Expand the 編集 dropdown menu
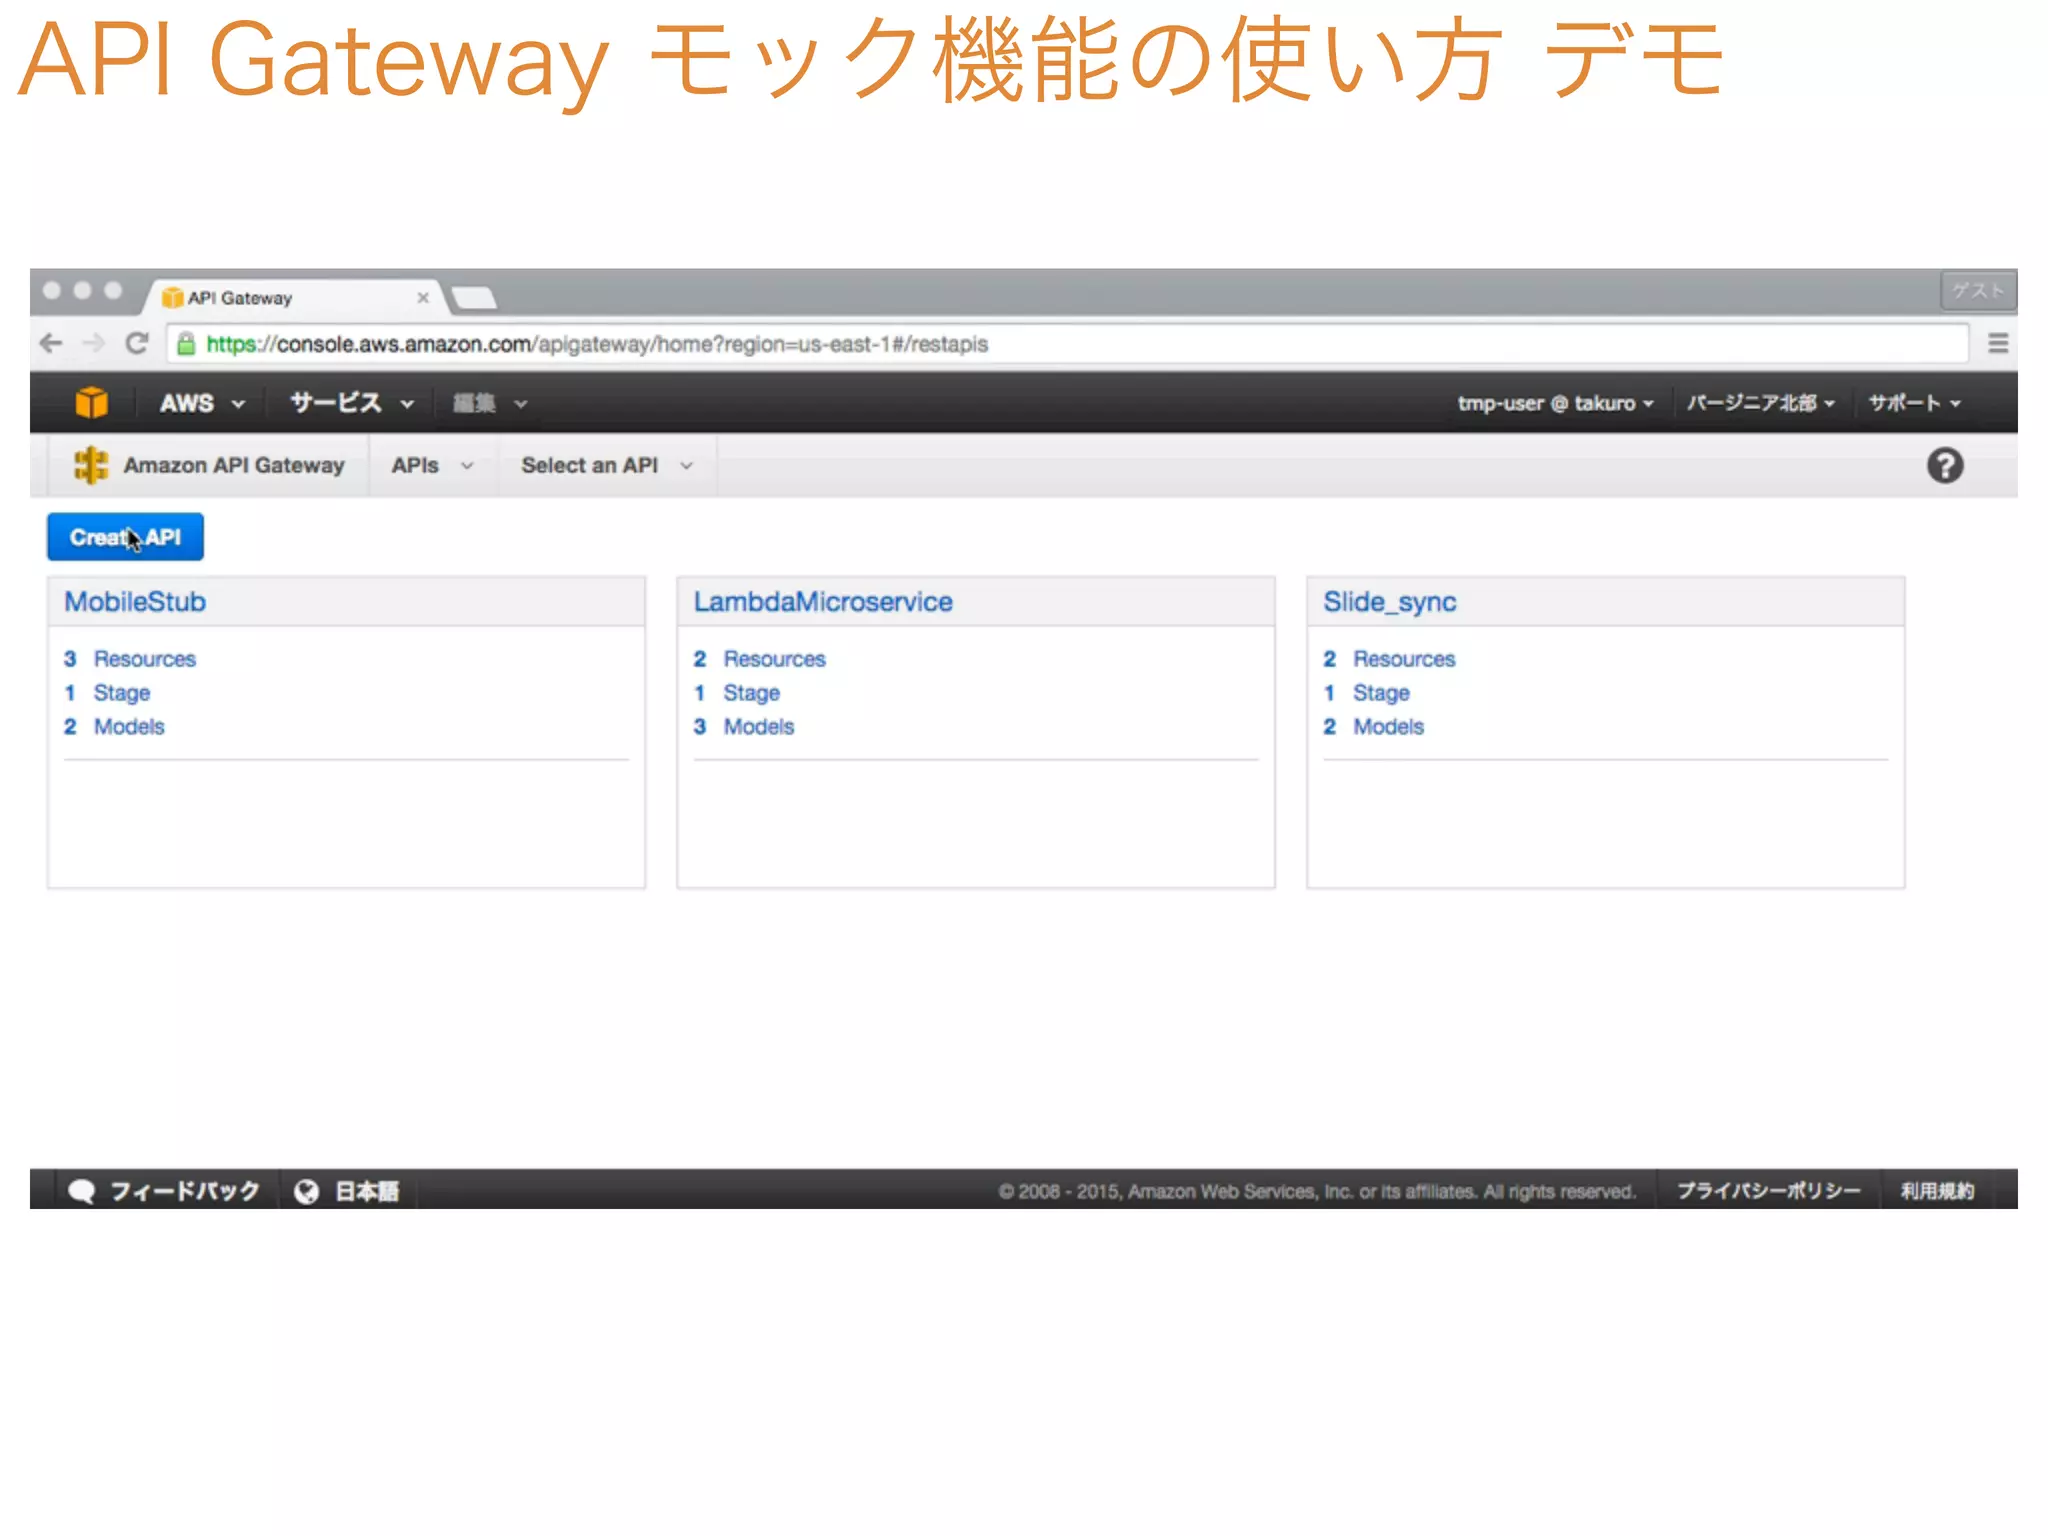The image size is (2048, 1536). (490, 403)
